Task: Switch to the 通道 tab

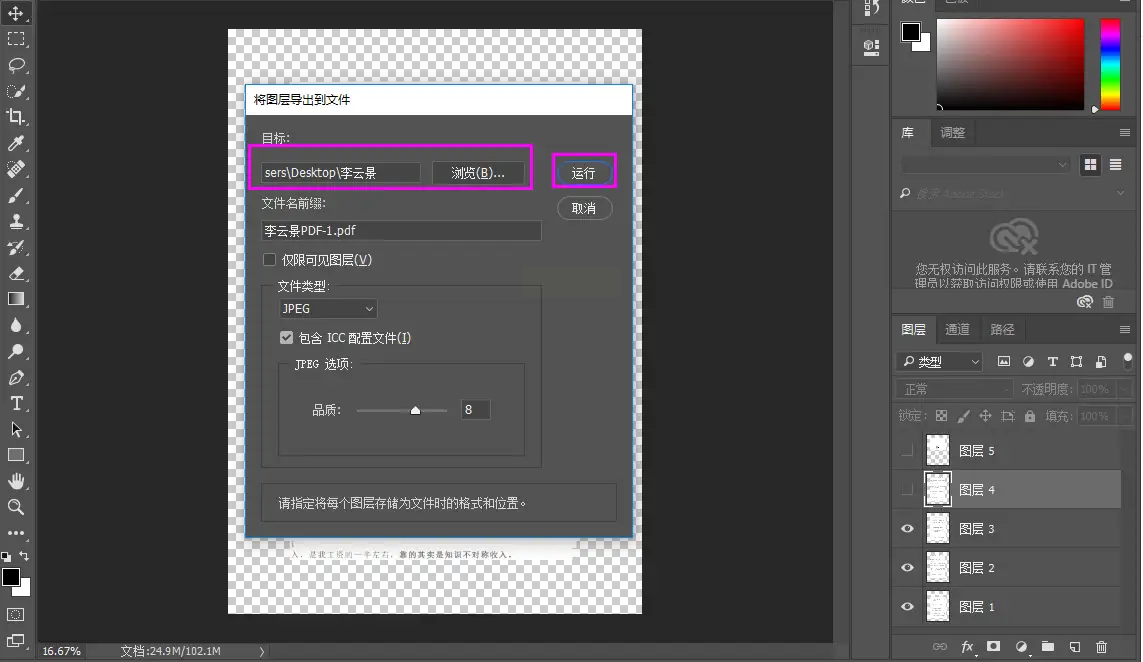Action: tap(957, 330)
